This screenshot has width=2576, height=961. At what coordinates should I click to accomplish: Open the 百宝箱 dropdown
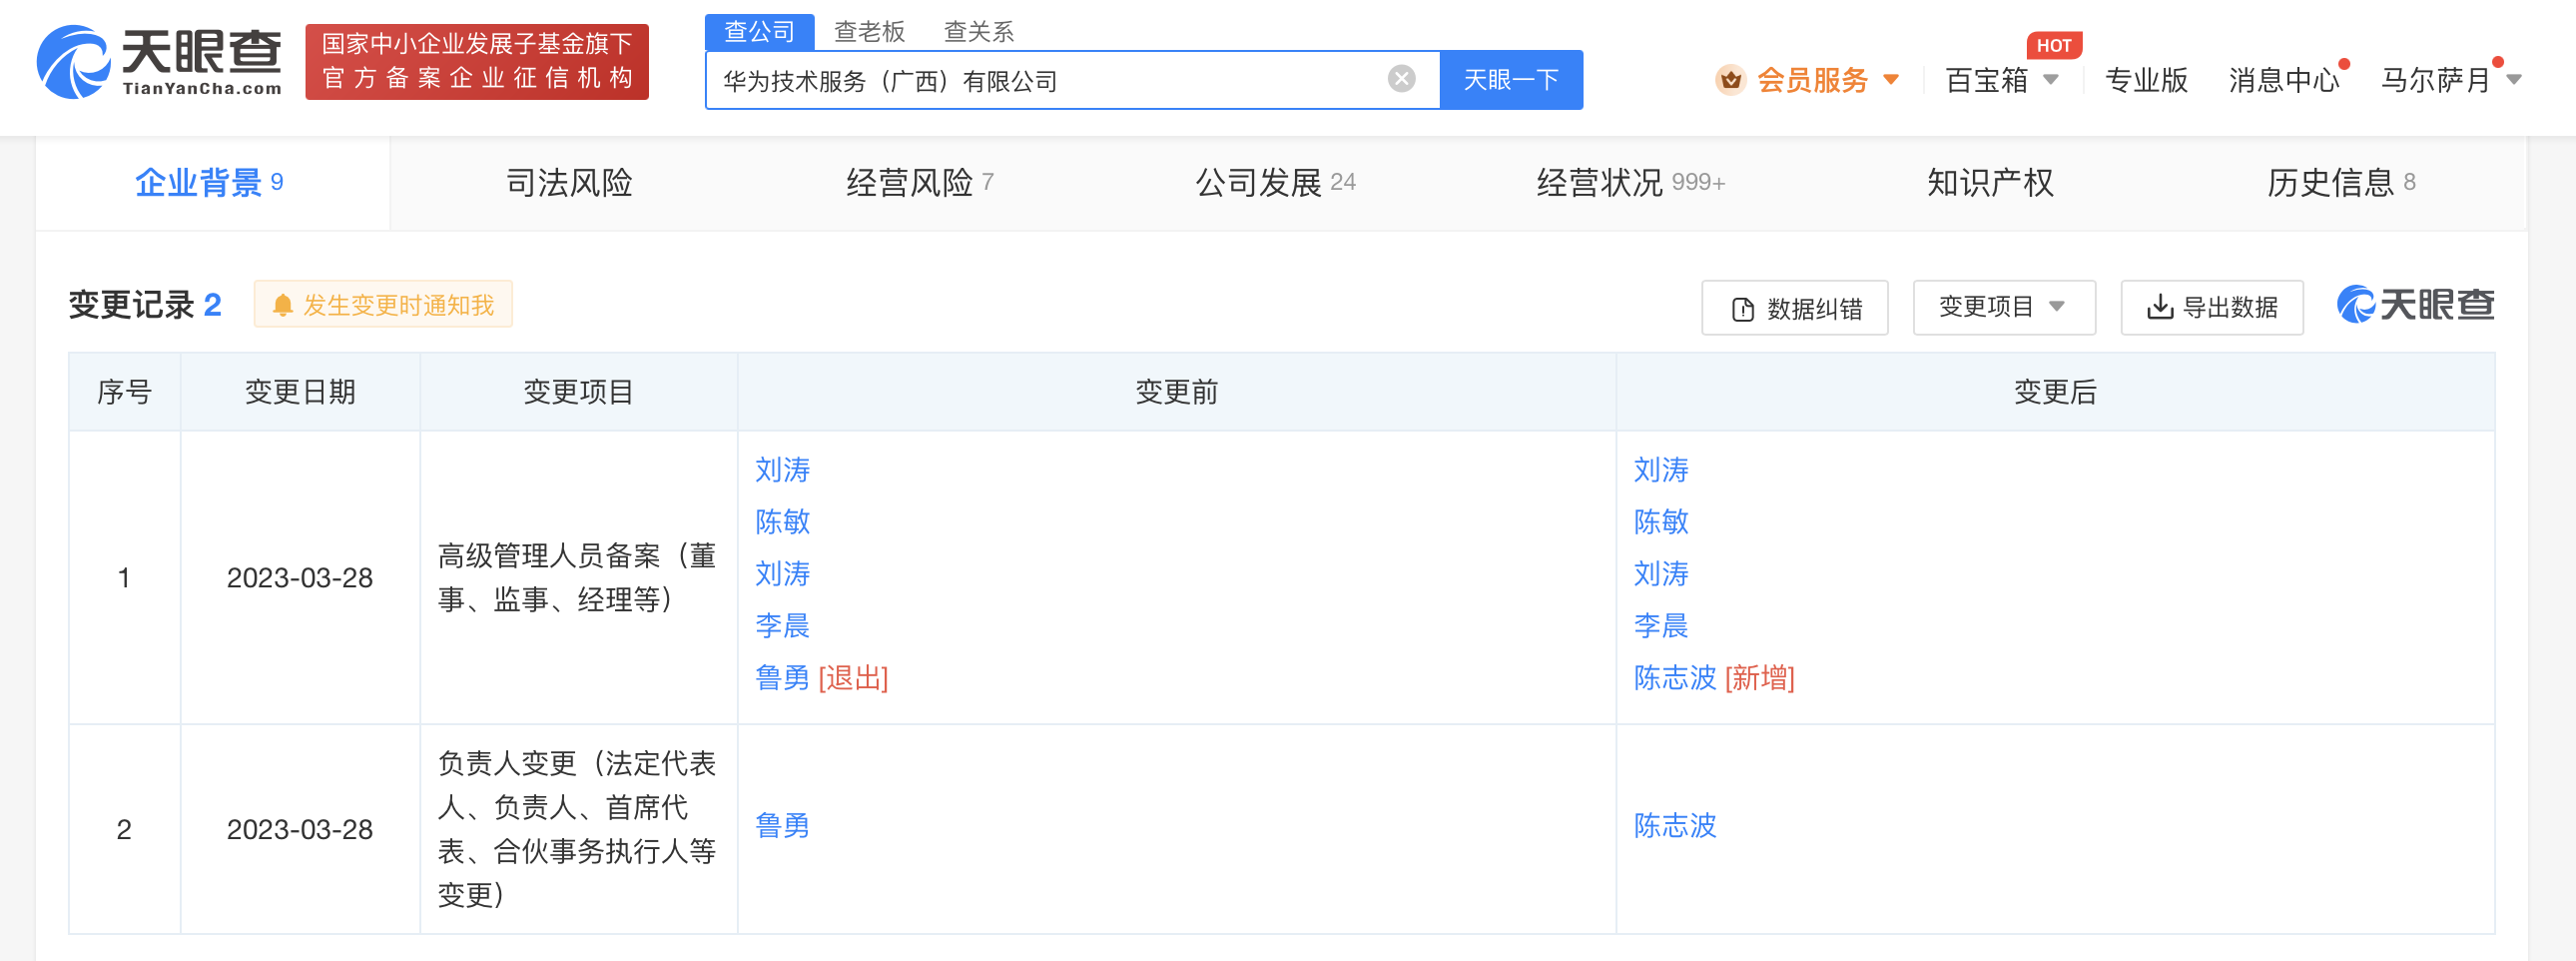(2002, 80)
